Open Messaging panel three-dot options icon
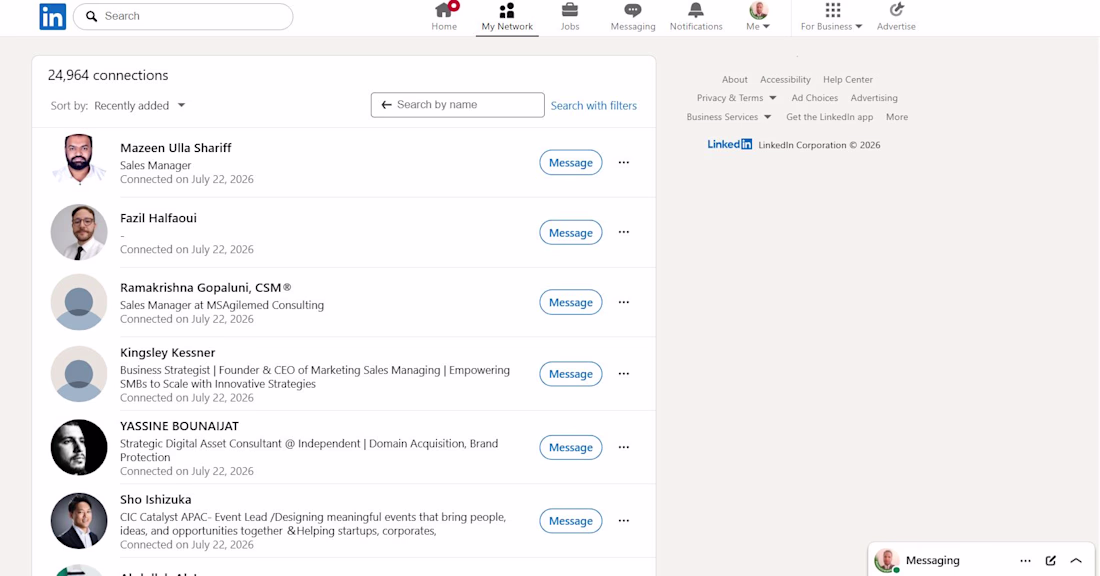Screen dimensions: 1100x576 tap(1025, 560)
